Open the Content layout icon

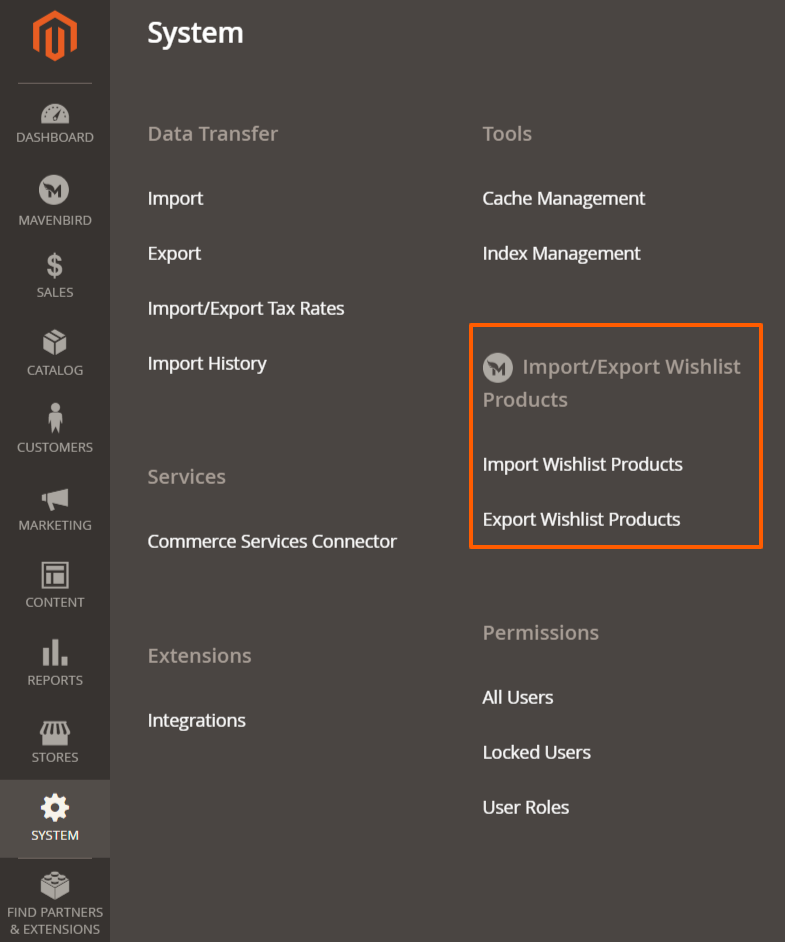coord(55,575)
